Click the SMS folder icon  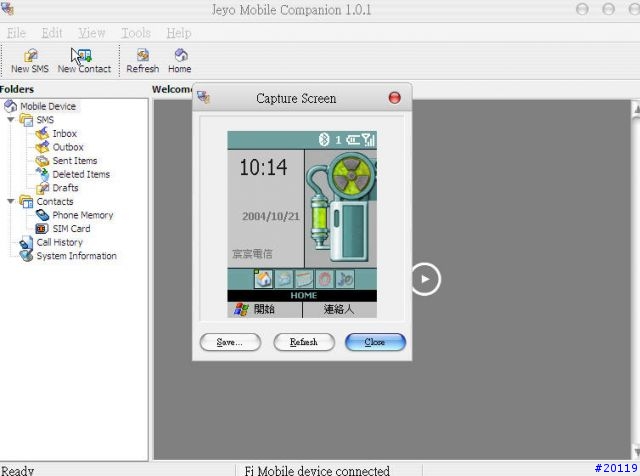tap(27, 120)
